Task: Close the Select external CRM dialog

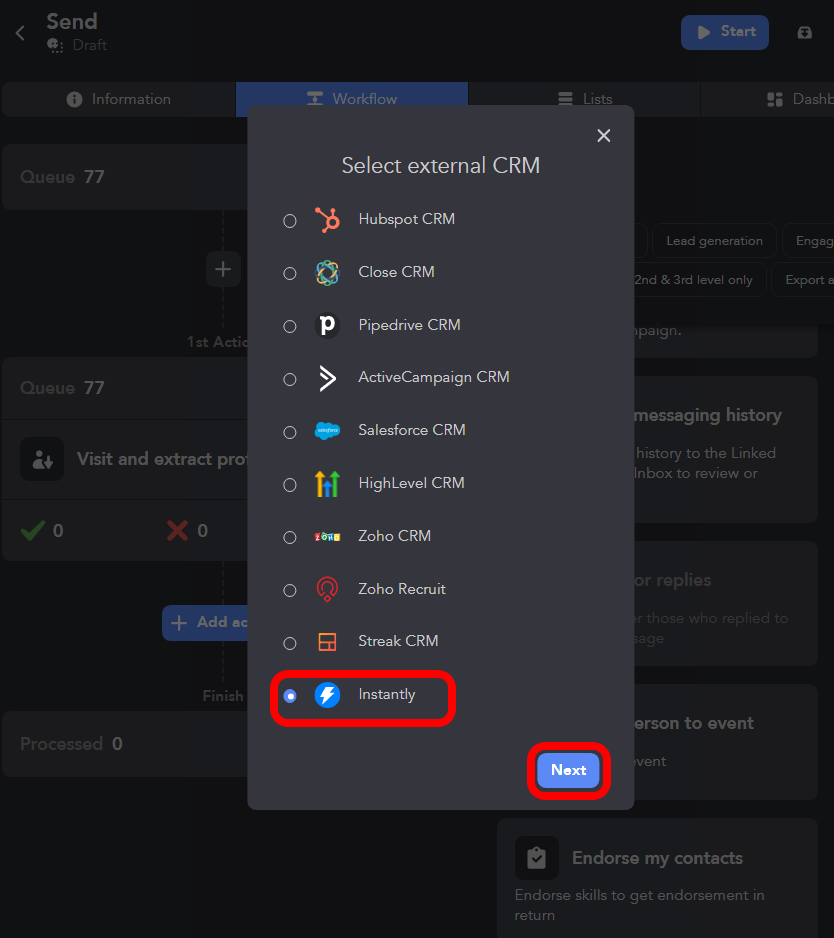Action: click(604, 136)
